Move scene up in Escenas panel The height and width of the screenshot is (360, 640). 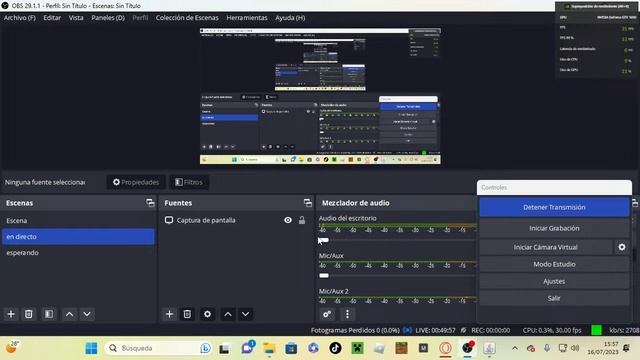click(x=69, y=314)
